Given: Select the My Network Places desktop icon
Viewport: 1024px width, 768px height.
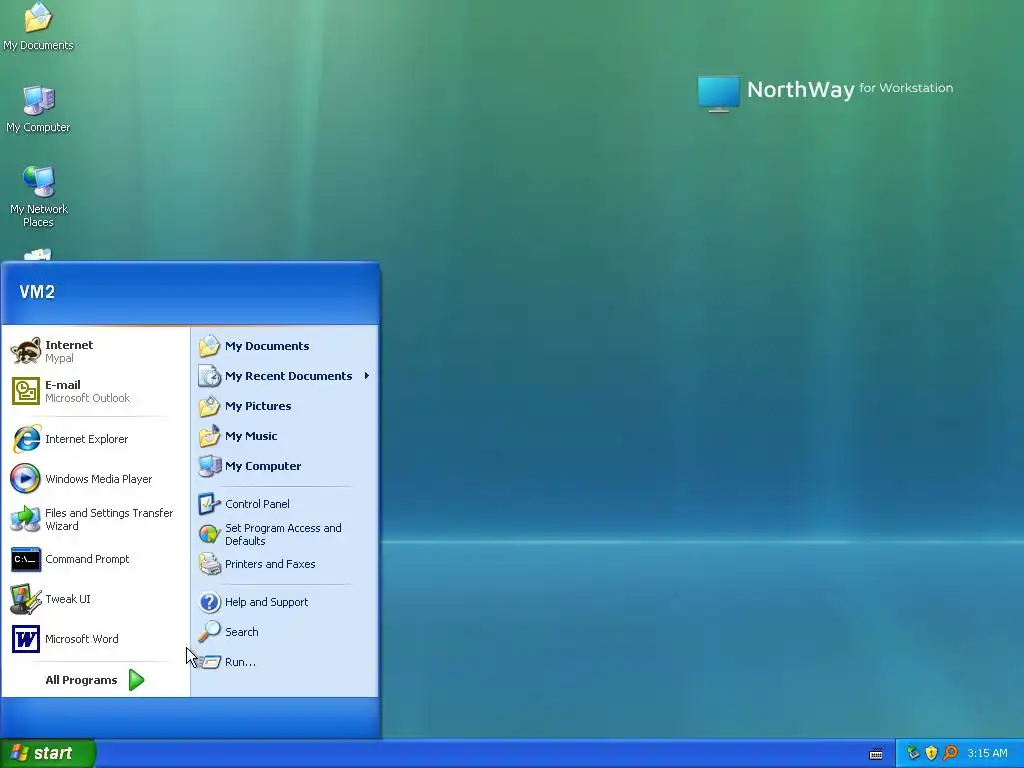Looking at the screenshot, I should click(38, 196).
